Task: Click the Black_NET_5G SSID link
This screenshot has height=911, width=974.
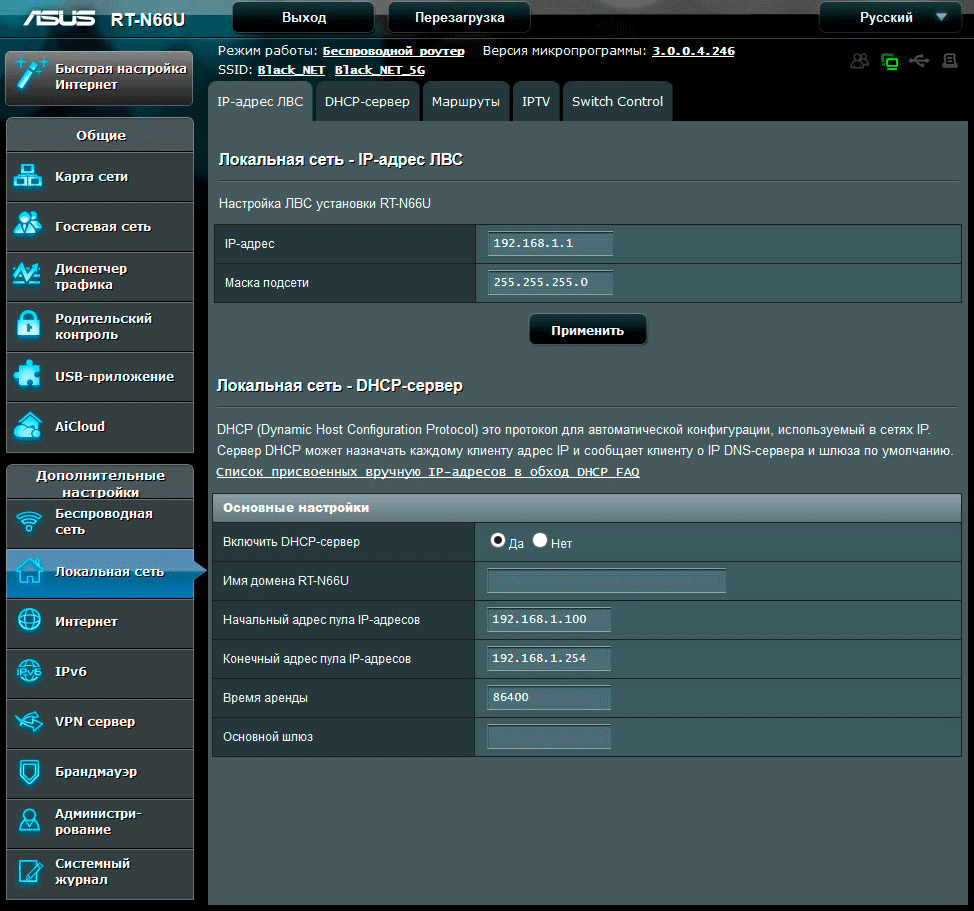Action: pyautogui.click(x=380, y=70)
